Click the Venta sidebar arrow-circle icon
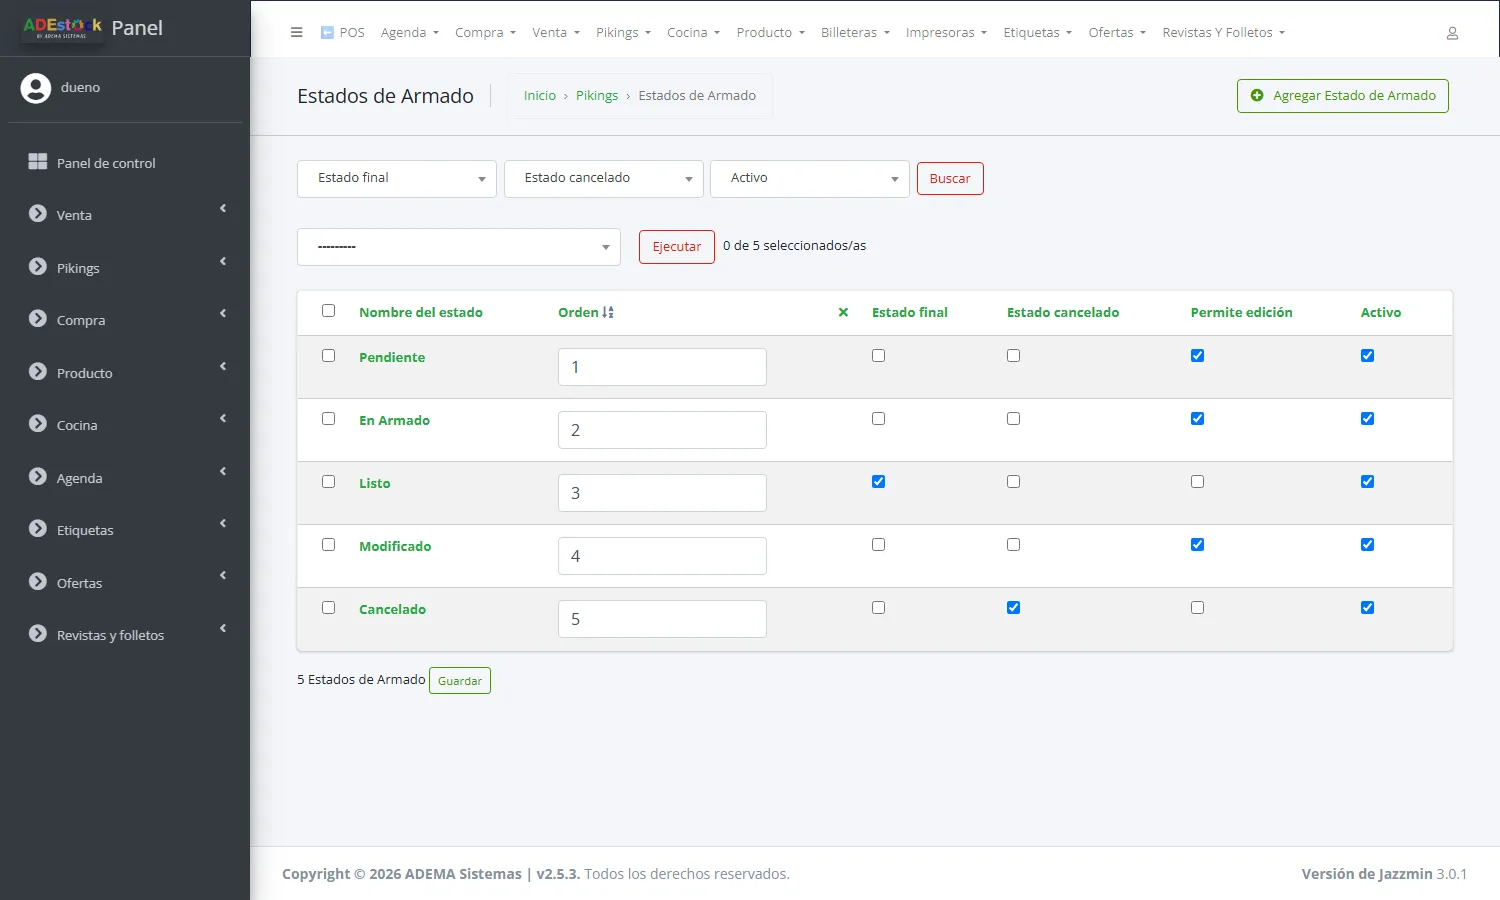 [38, 214]
